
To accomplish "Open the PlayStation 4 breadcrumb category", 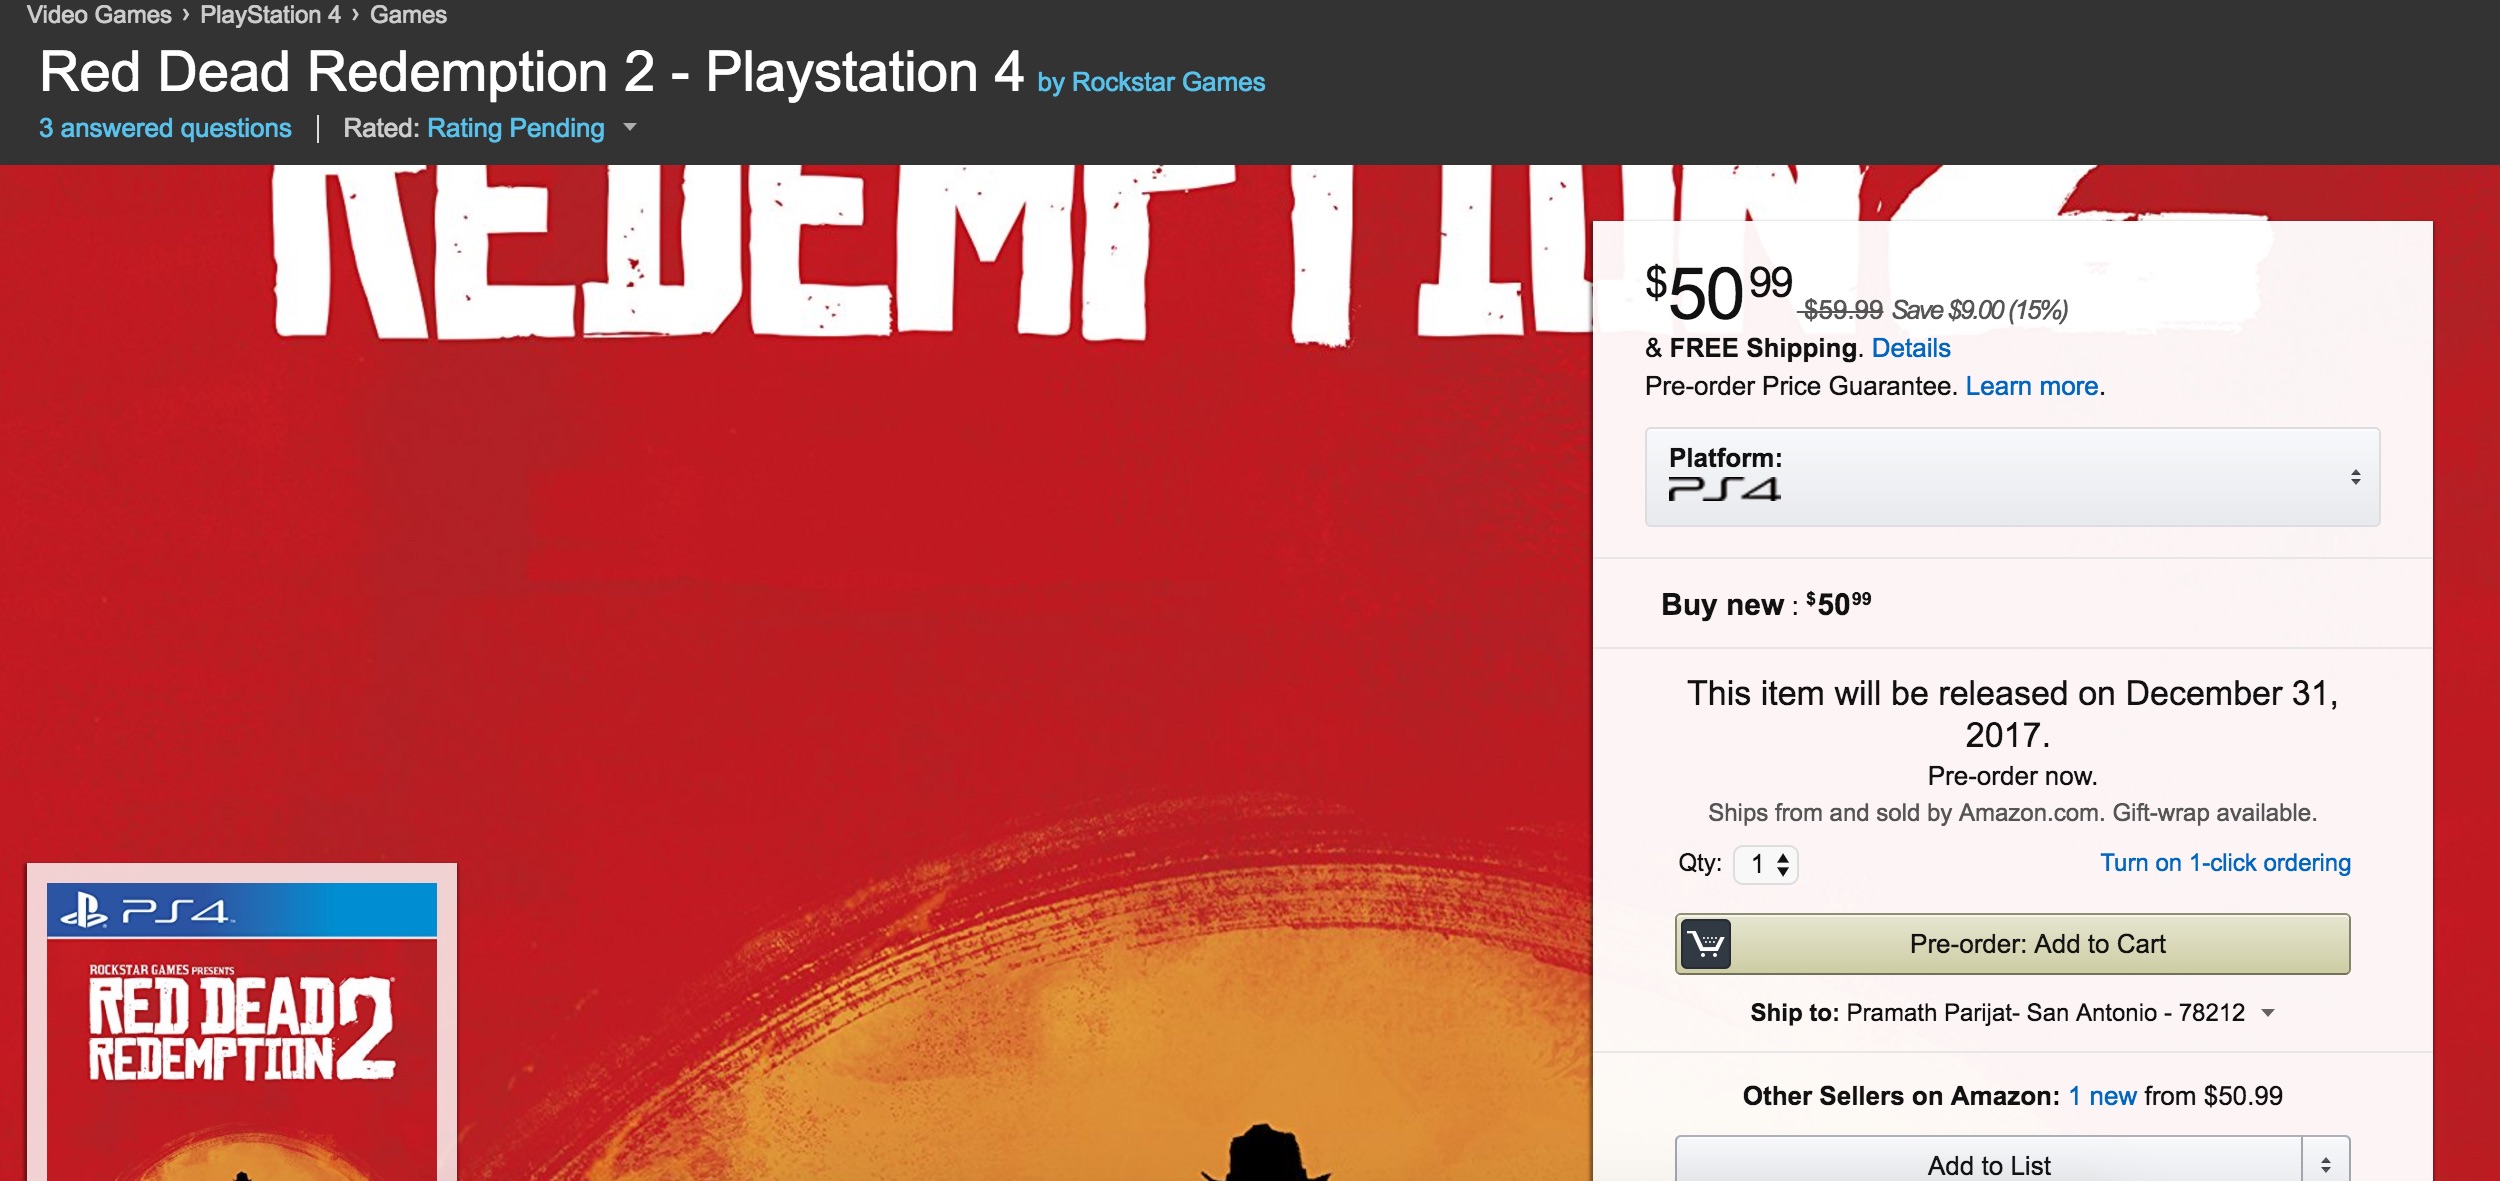I will coord(270,15).
